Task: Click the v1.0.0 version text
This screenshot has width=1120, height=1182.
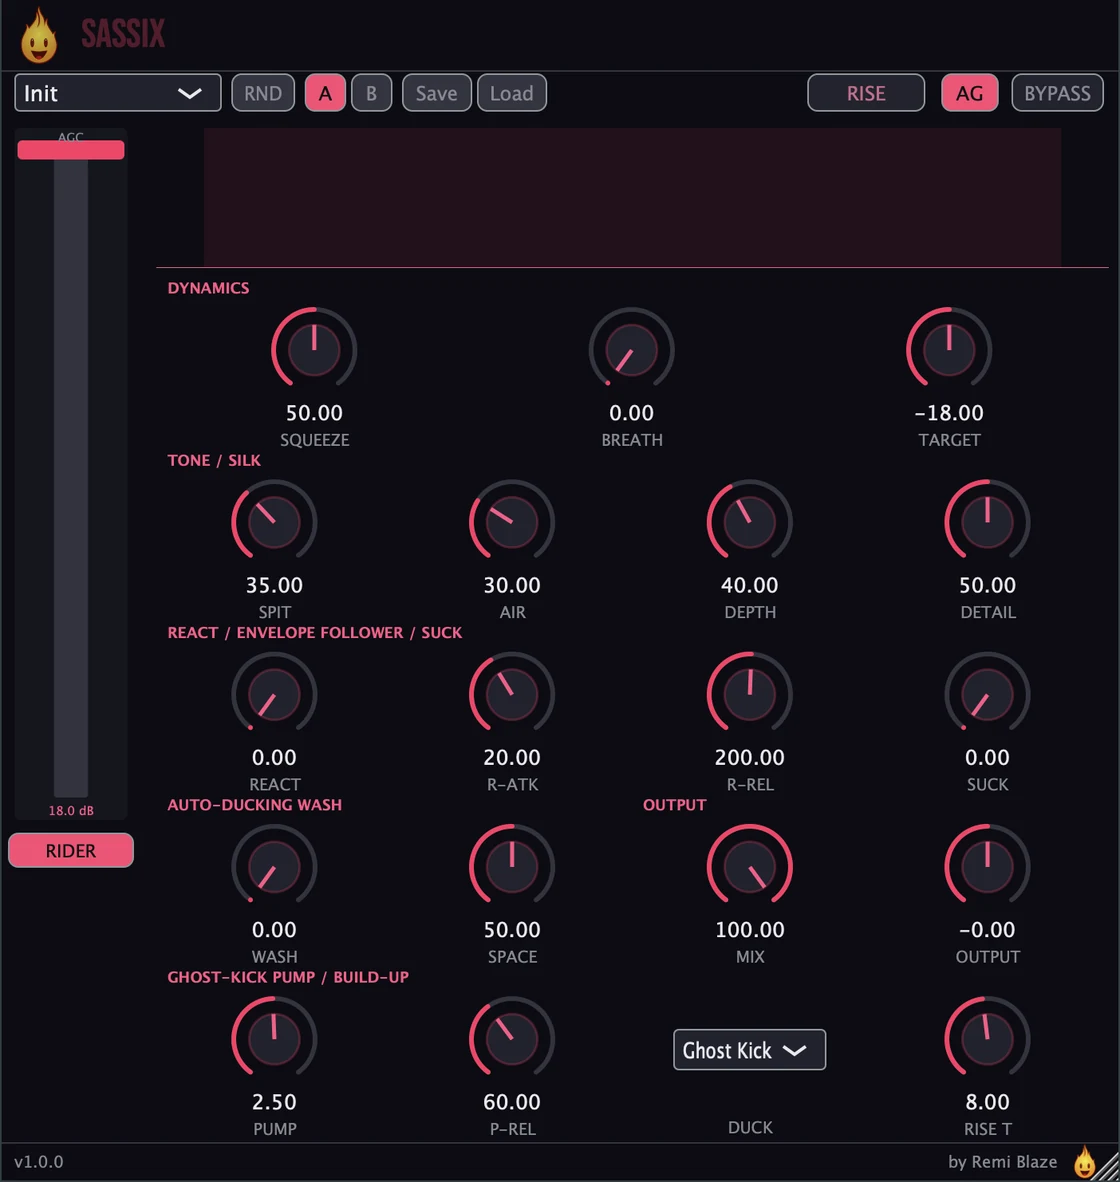Action: (38, 1162)
